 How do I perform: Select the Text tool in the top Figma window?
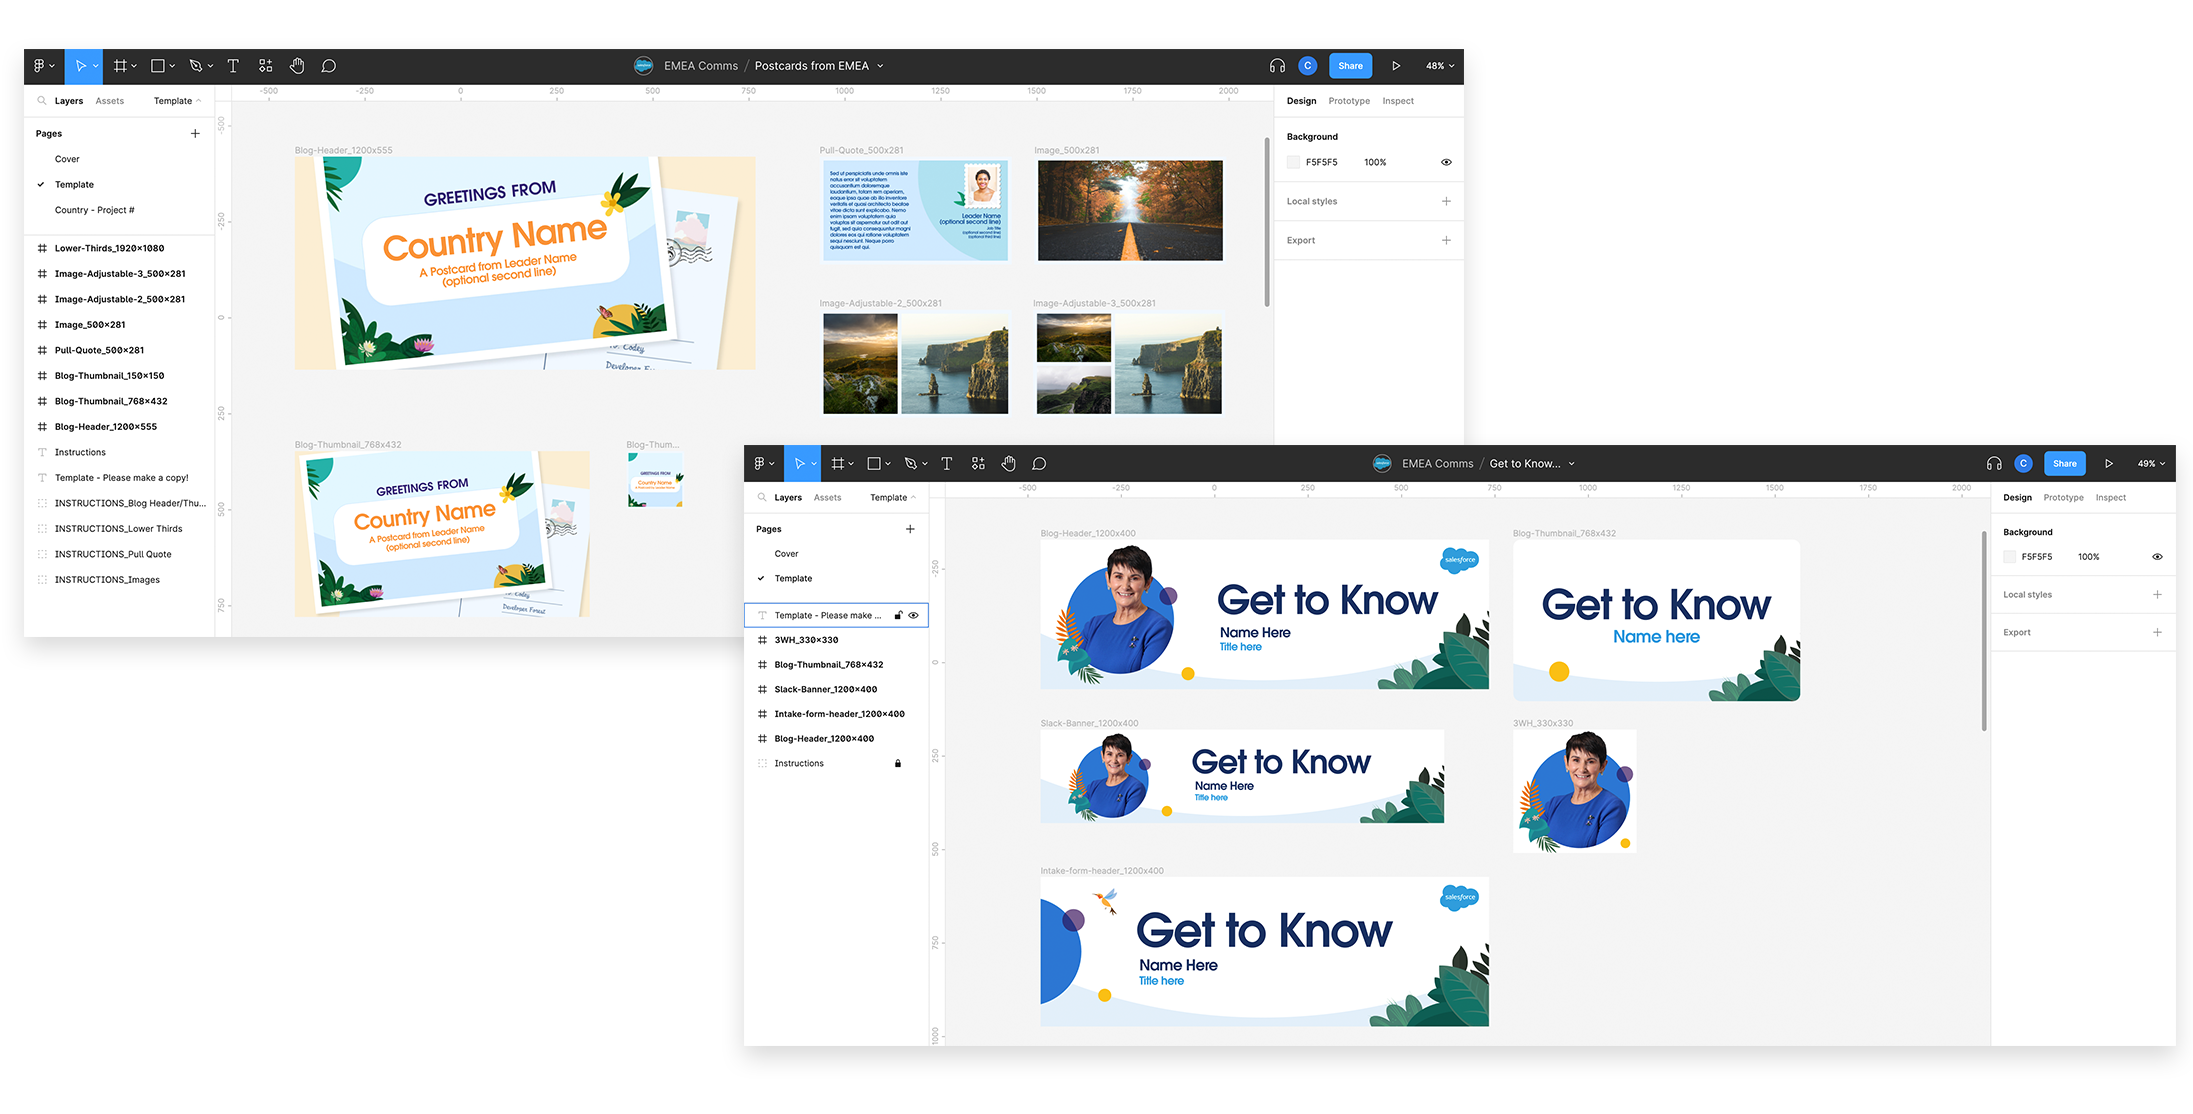233,66
